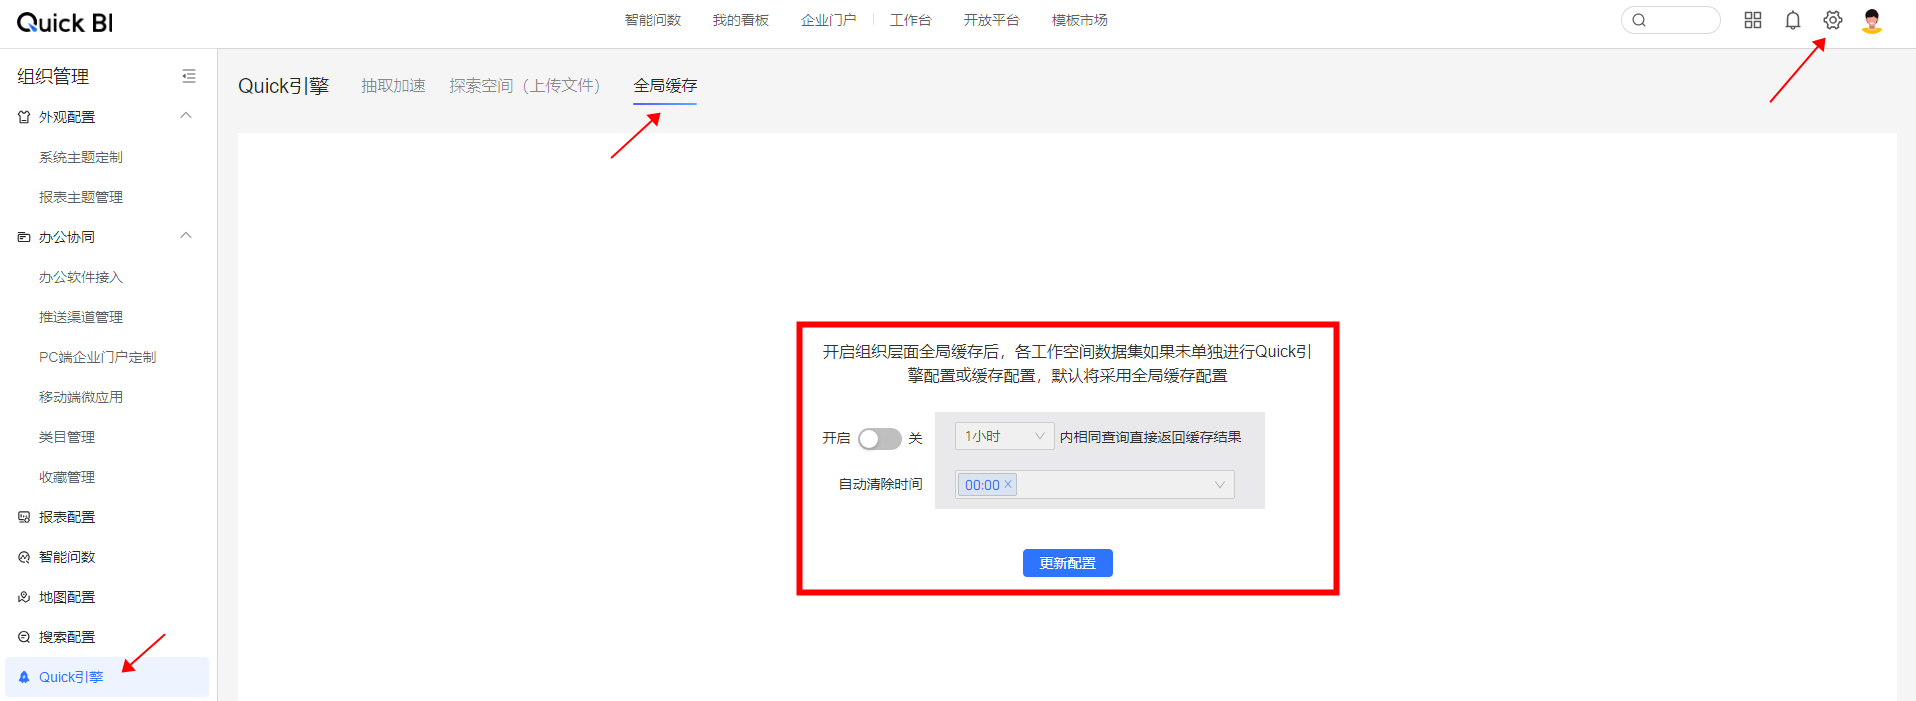Click the user avatar in header
This screenshot has width=1916, height=701.
1872,20
